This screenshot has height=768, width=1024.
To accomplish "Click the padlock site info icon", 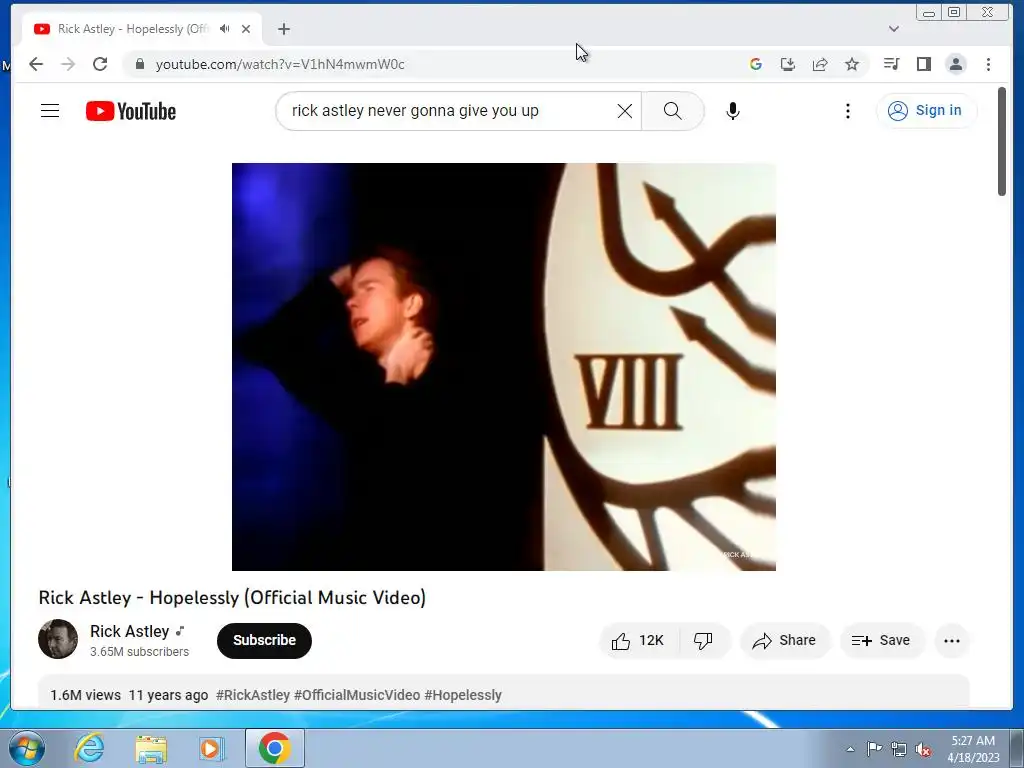I will (x=140, y=64).
